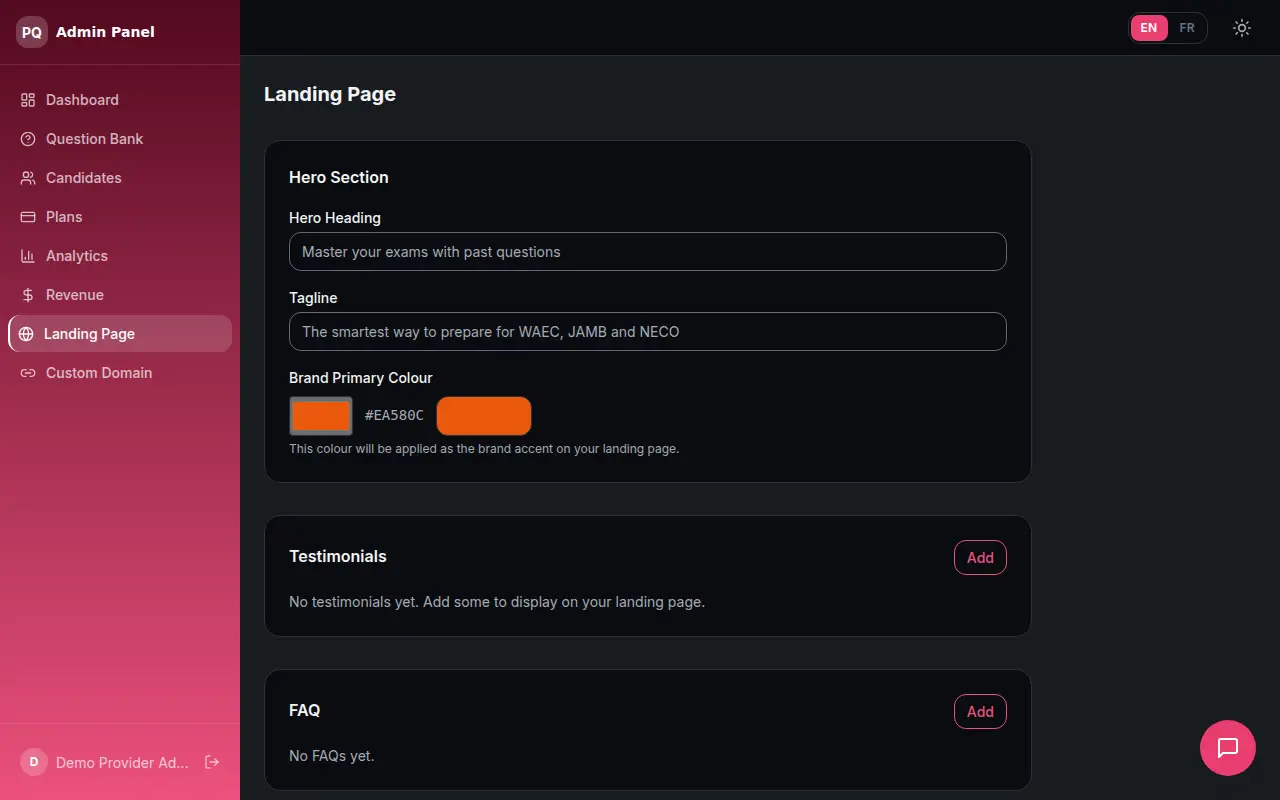Click the #EA580C hex value
Screen dimensions: 1280x800
pyautogui.click(x=394, y=415)
